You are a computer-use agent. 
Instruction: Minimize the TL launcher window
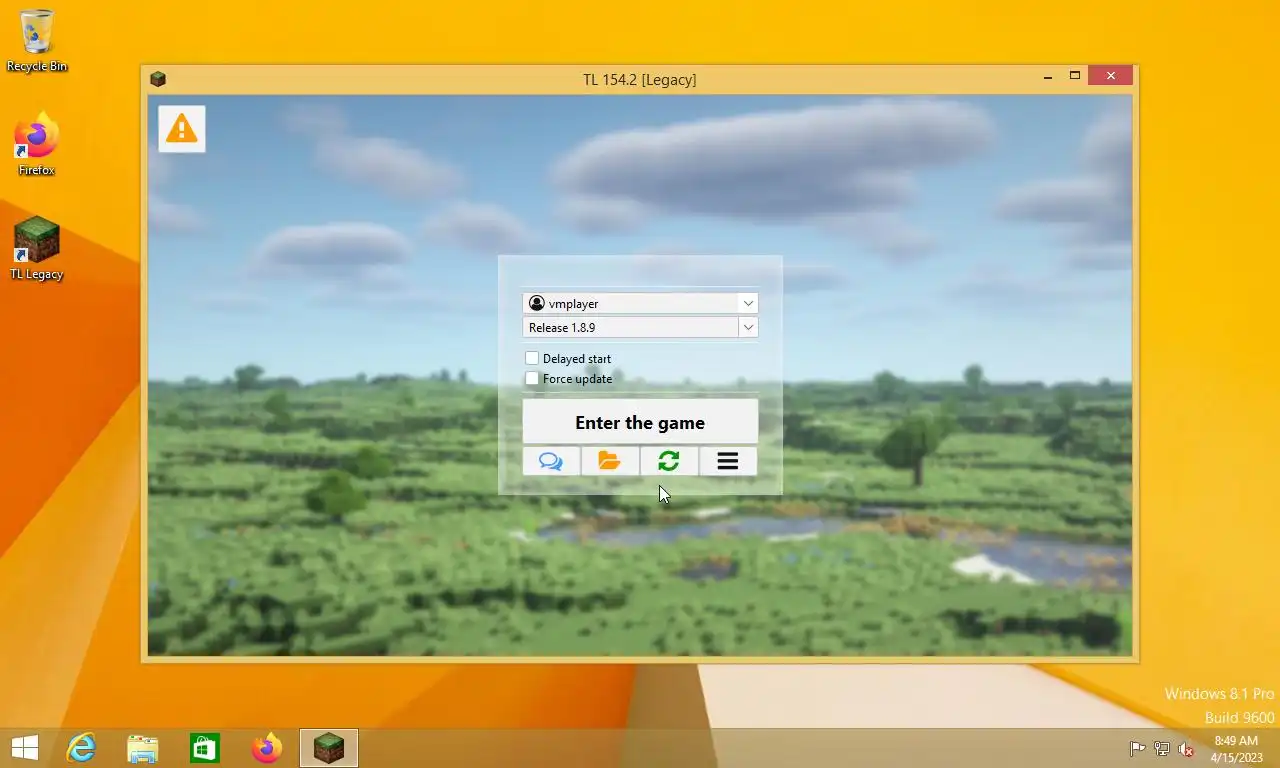pos(1048,76)
